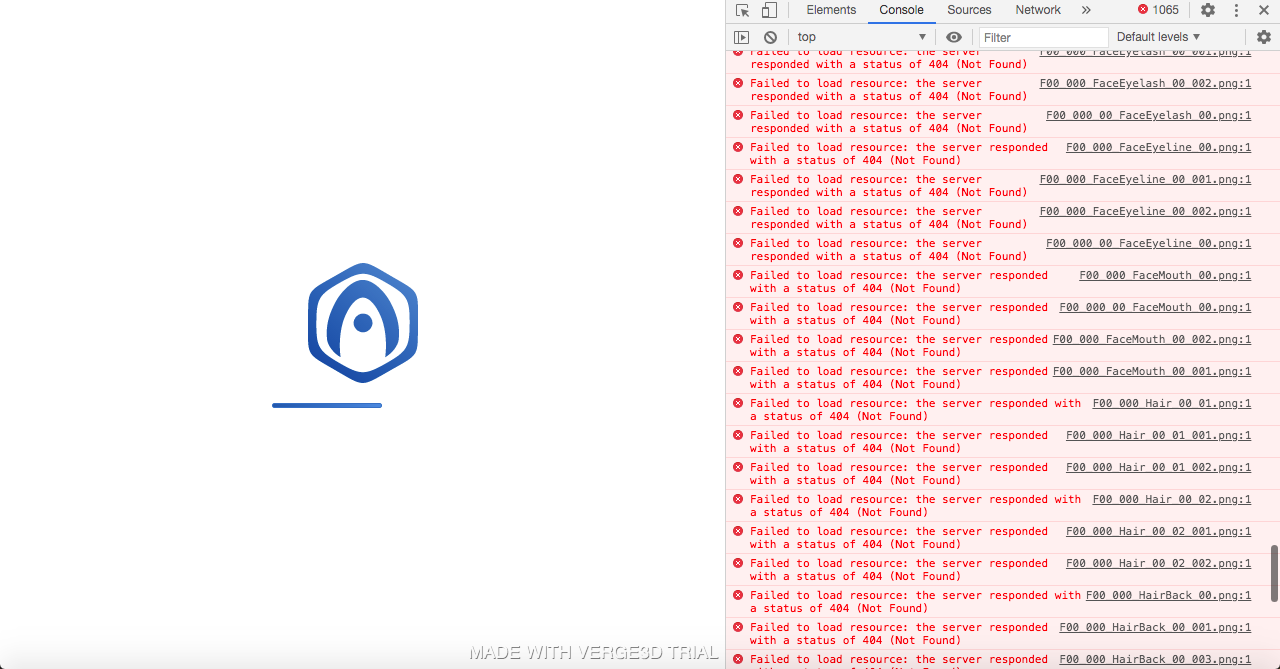
Task: Open link F00_000_FaceEyeline_00_002.png:1
Action: 1145,211
